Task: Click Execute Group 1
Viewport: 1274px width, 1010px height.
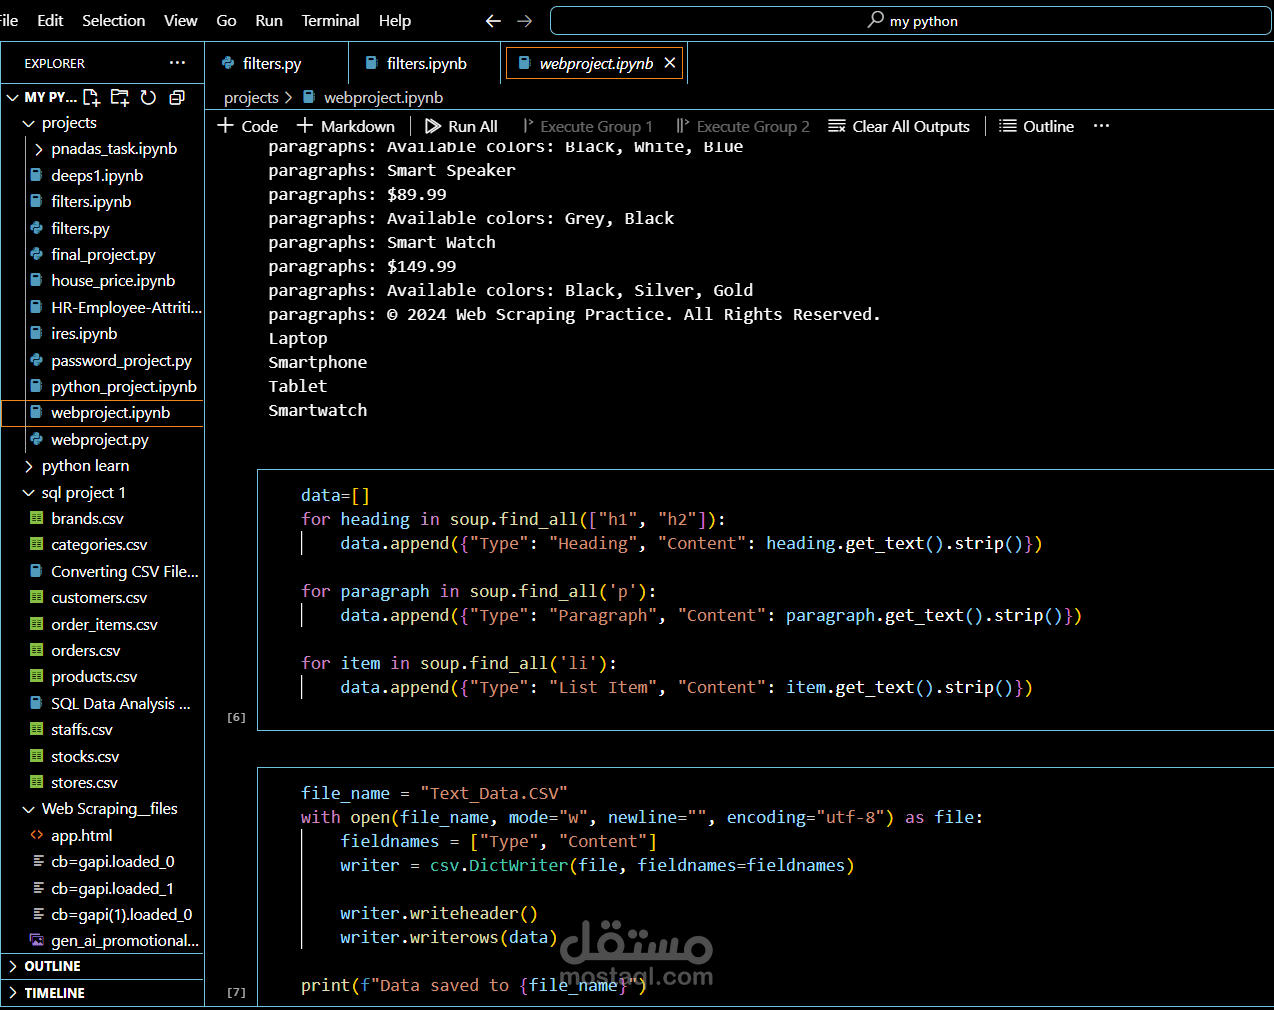Action: point(587,126)
